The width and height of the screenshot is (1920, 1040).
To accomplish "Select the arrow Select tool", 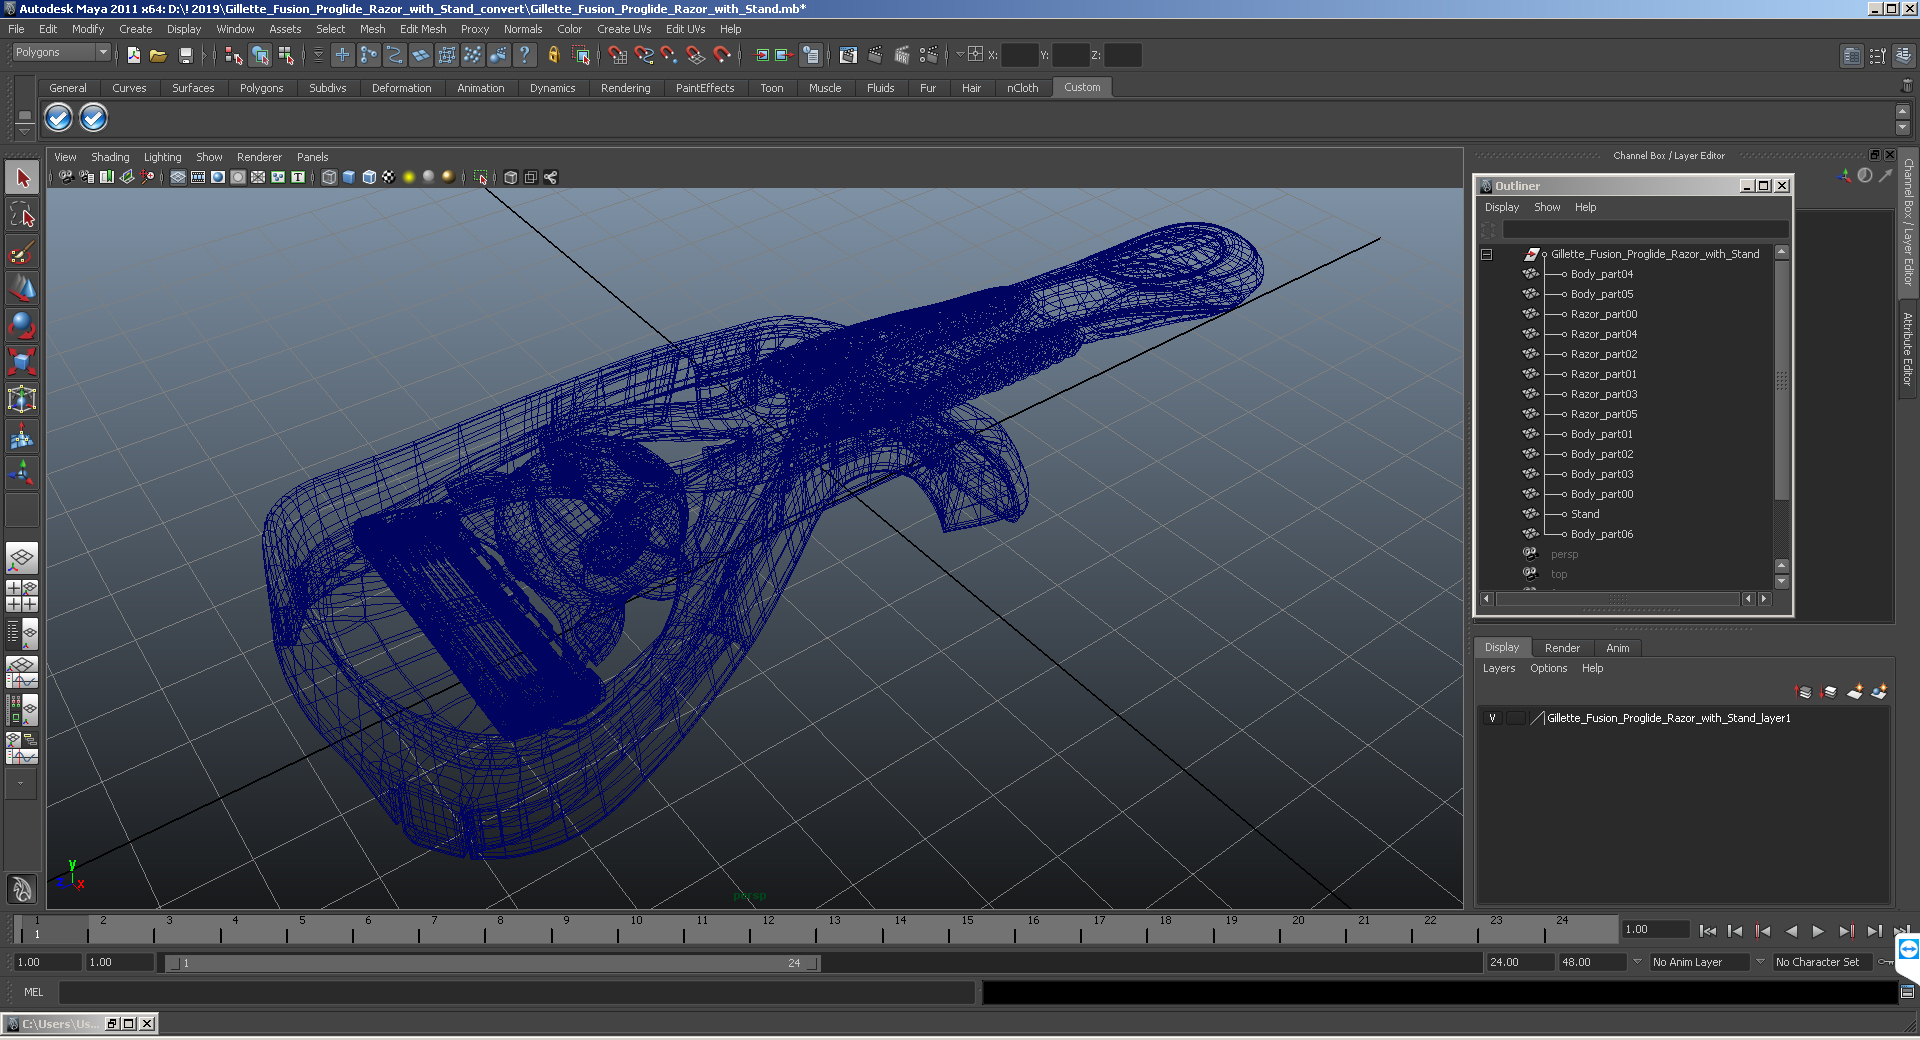I will pos(22,178).
